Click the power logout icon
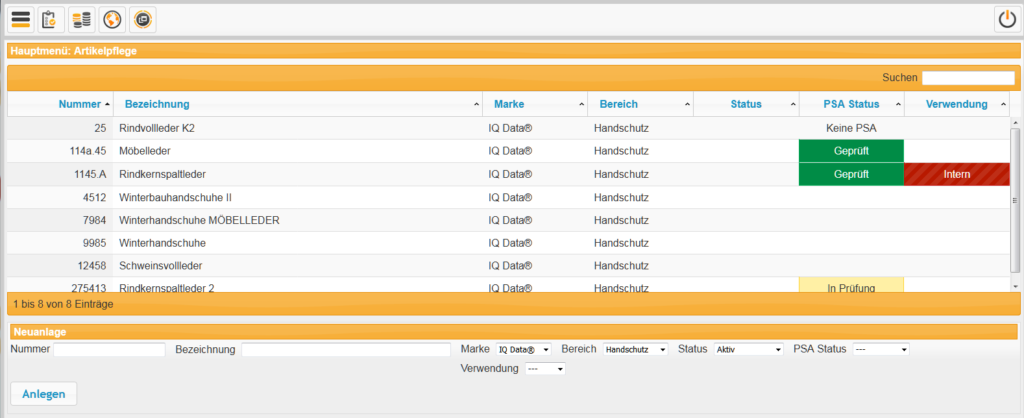Viewport: 1024px width, 418px height. click(x=1006, y=20)
